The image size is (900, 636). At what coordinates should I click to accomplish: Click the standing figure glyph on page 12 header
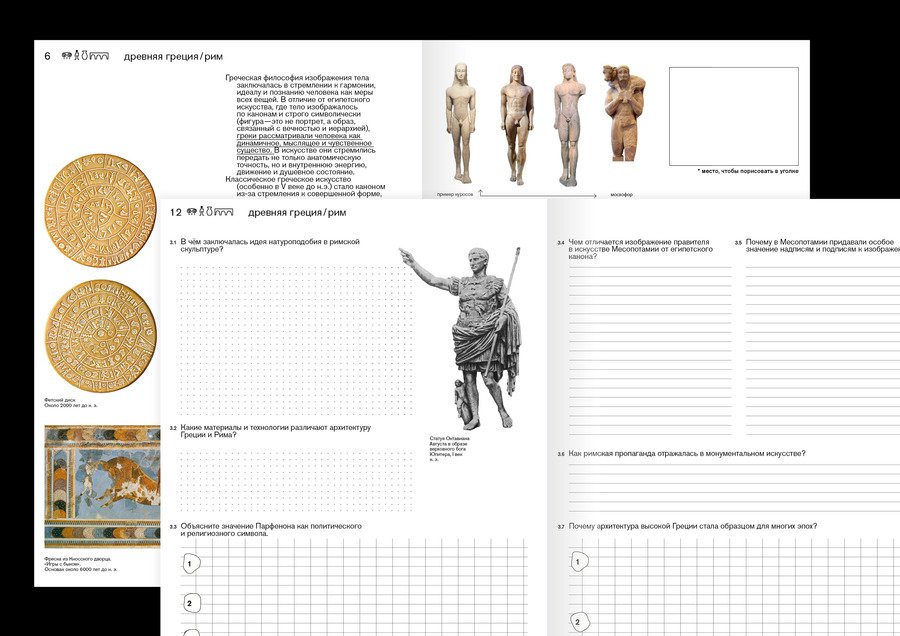point(201,212)
